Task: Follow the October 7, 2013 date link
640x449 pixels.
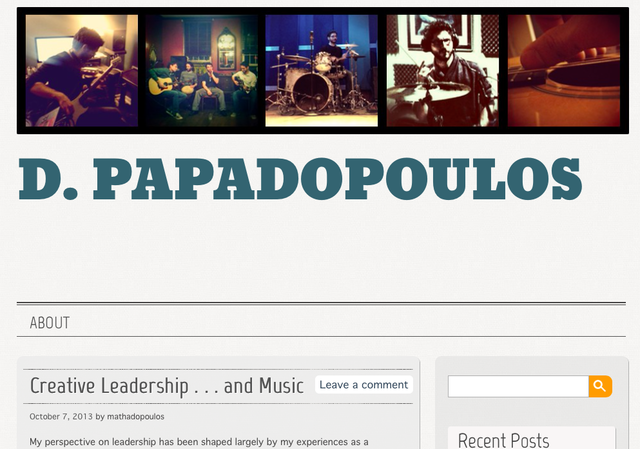Action: [61, 416]
